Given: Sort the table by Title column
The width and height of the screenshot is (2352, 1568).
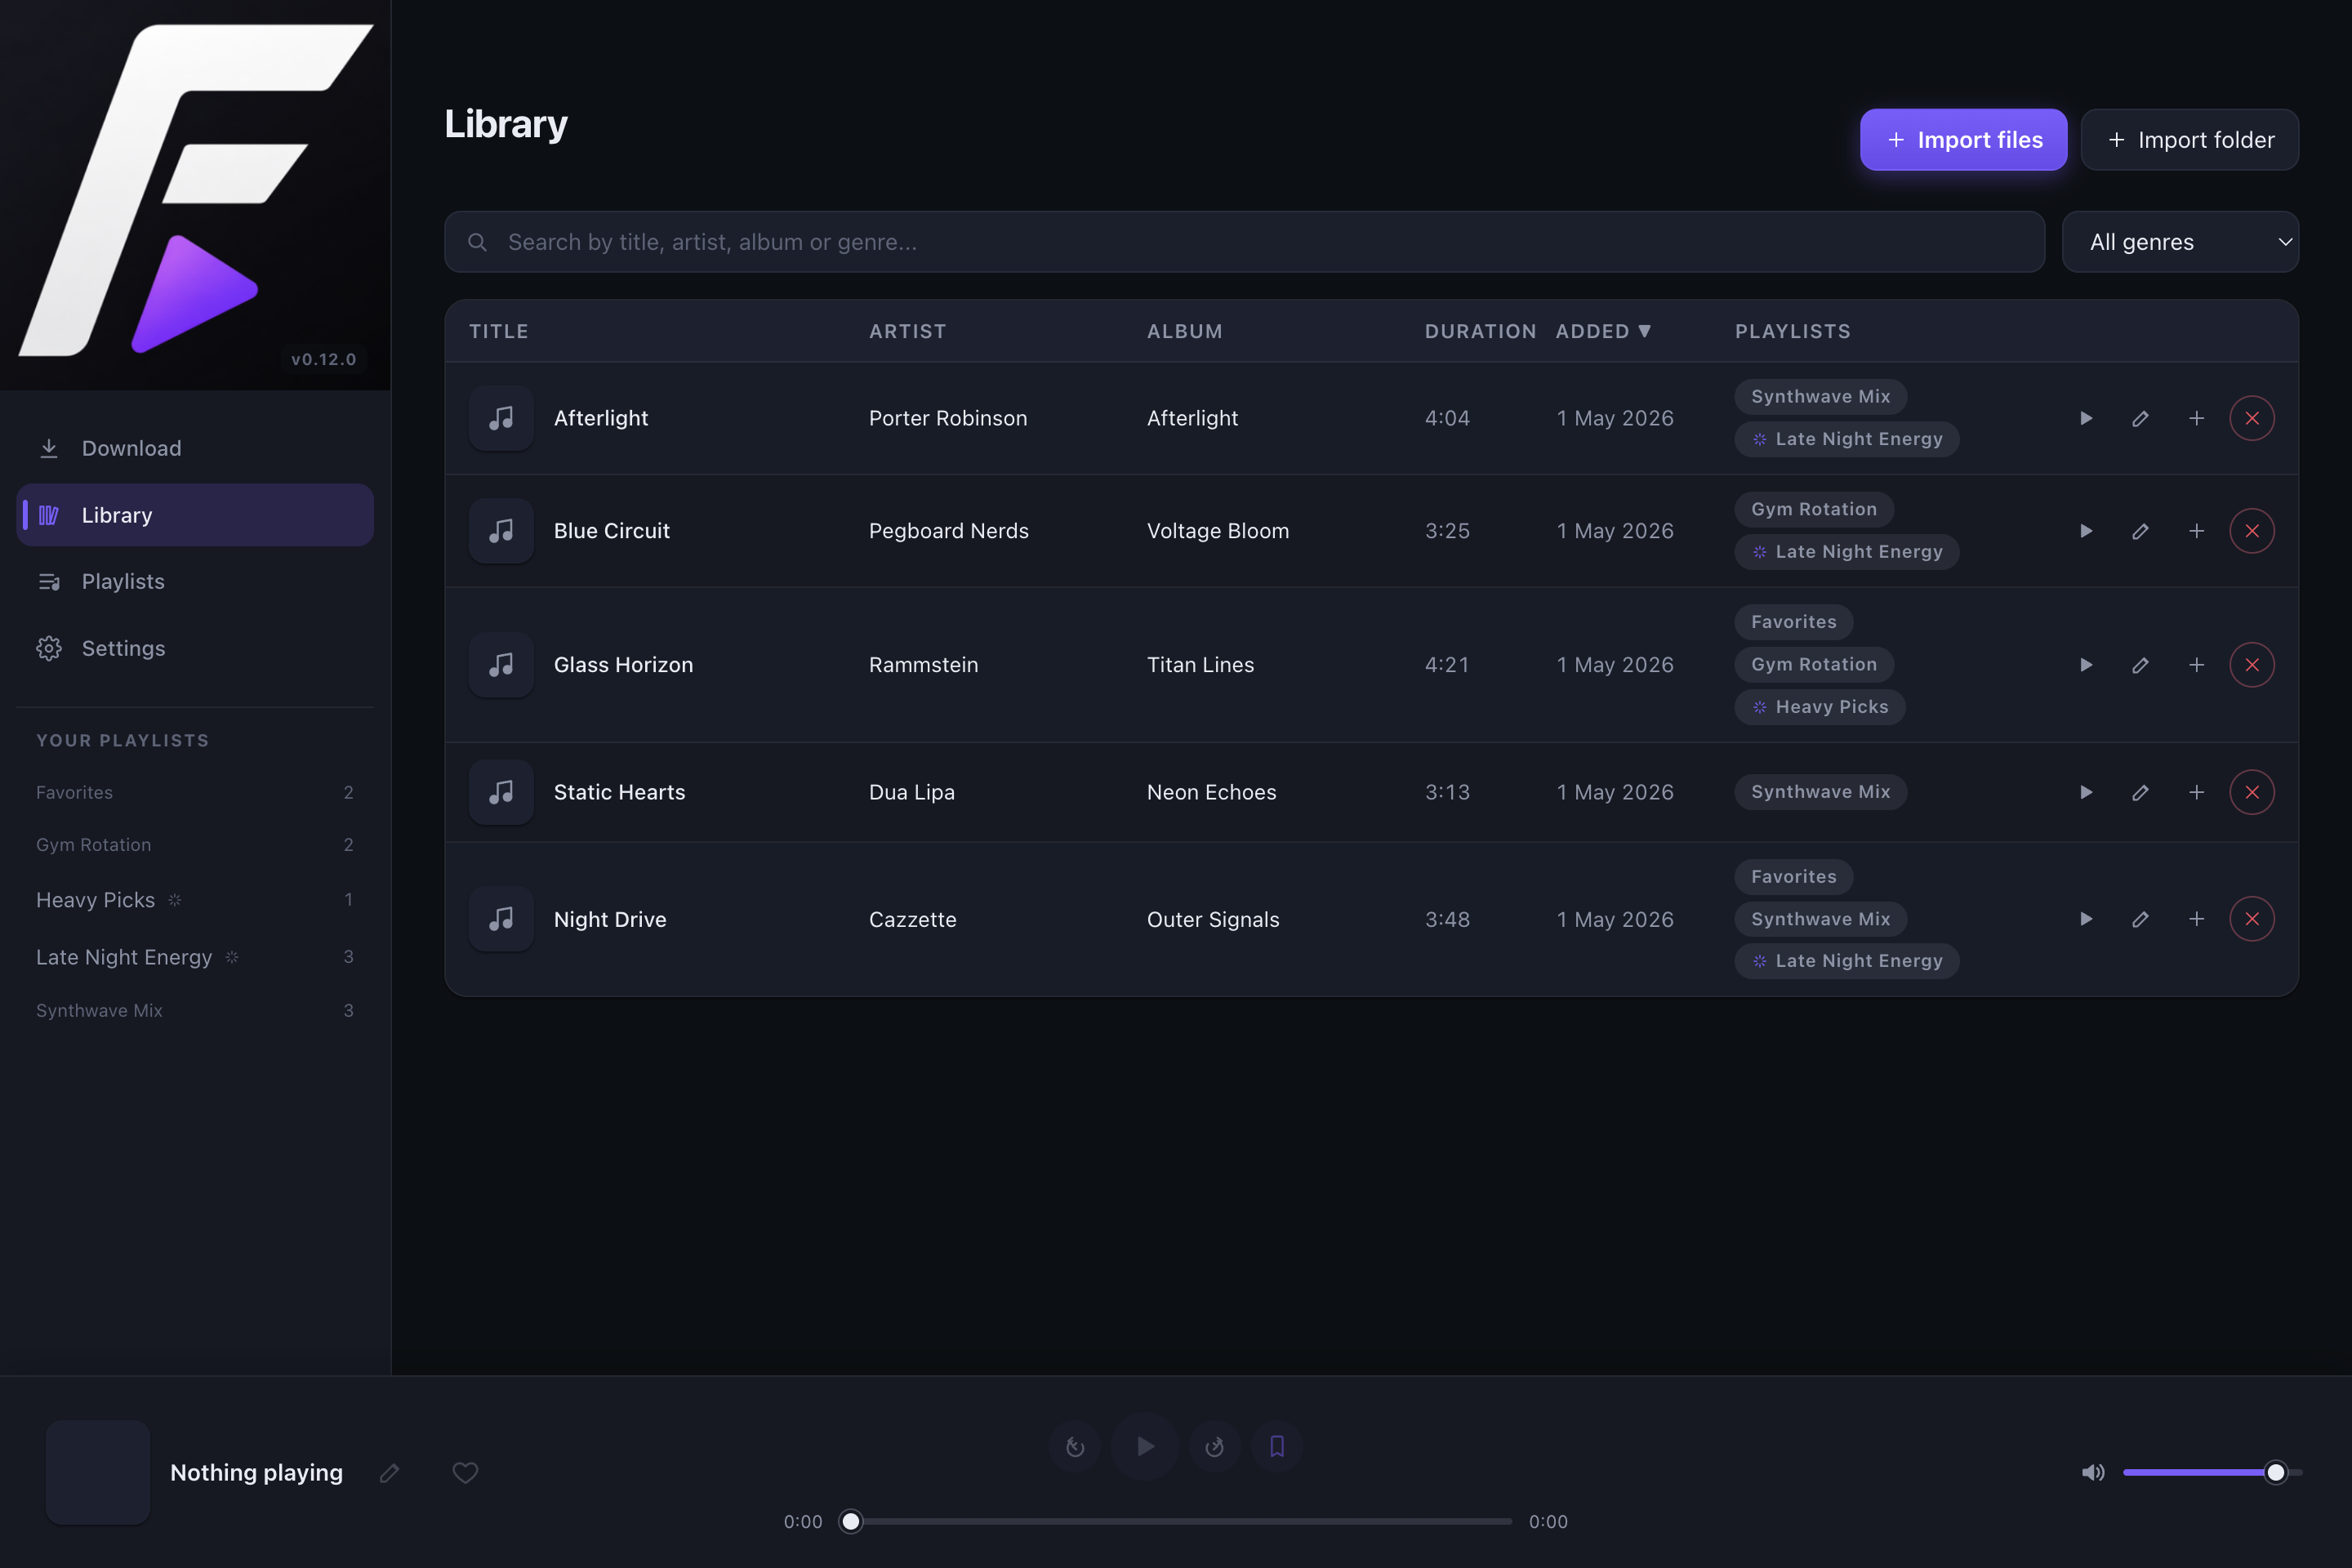Looking at the screenshot, I should tap(499, 331).
